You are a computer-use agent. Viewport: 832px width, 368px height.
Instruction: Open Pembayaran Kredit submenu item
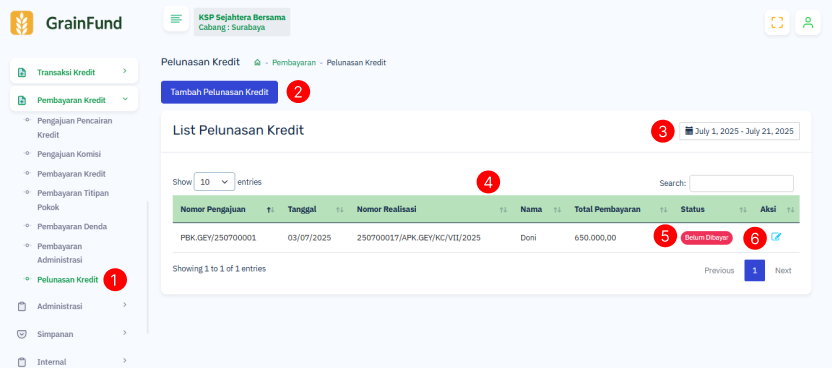click(71, 174)
